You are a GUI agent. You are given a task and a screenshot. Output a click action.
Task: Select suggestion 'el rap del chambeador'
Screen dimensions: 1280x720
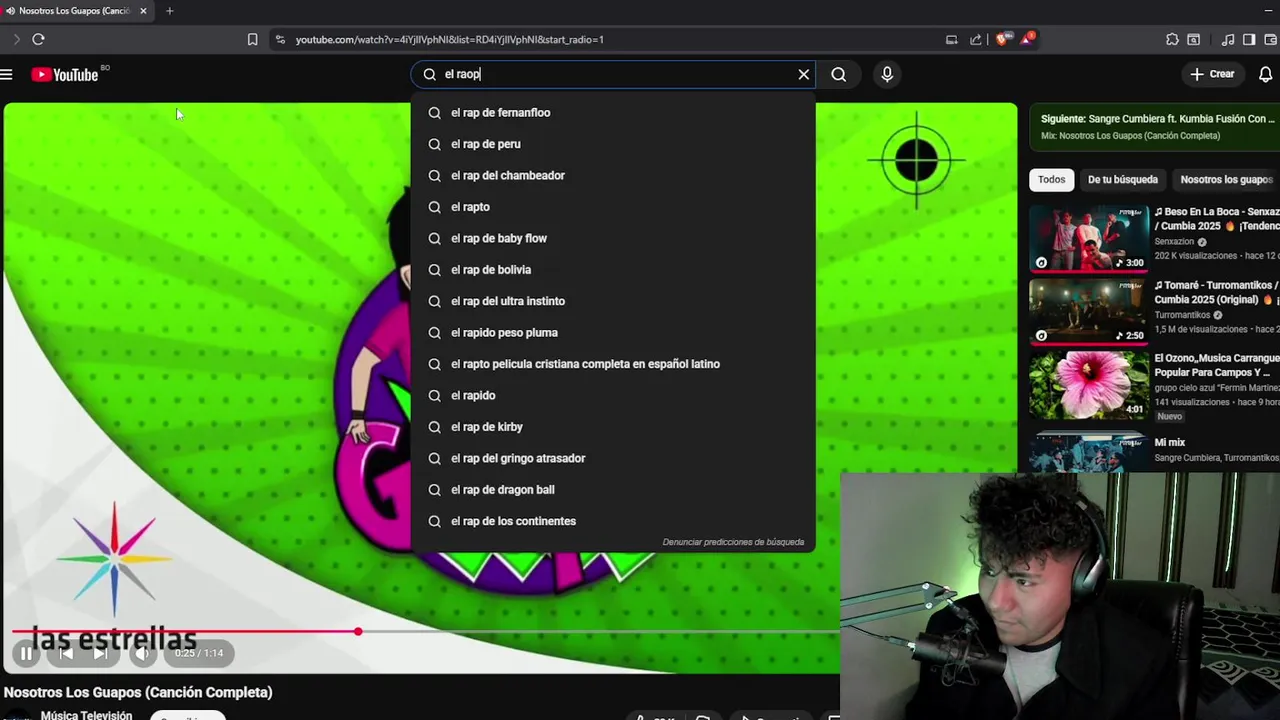(613, 175)
